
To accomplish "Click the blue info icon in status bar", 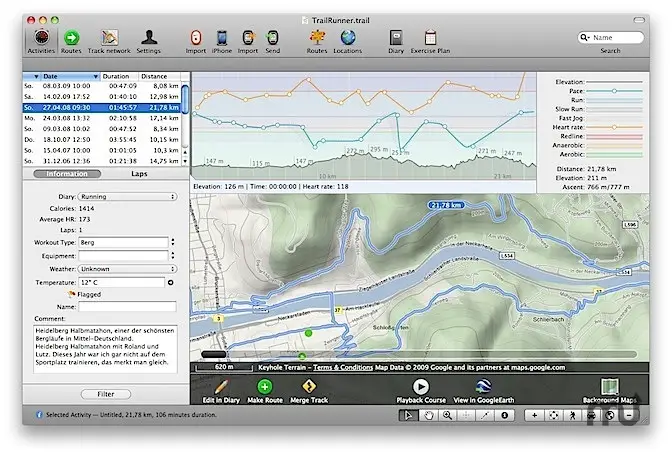I will point(39,415).
